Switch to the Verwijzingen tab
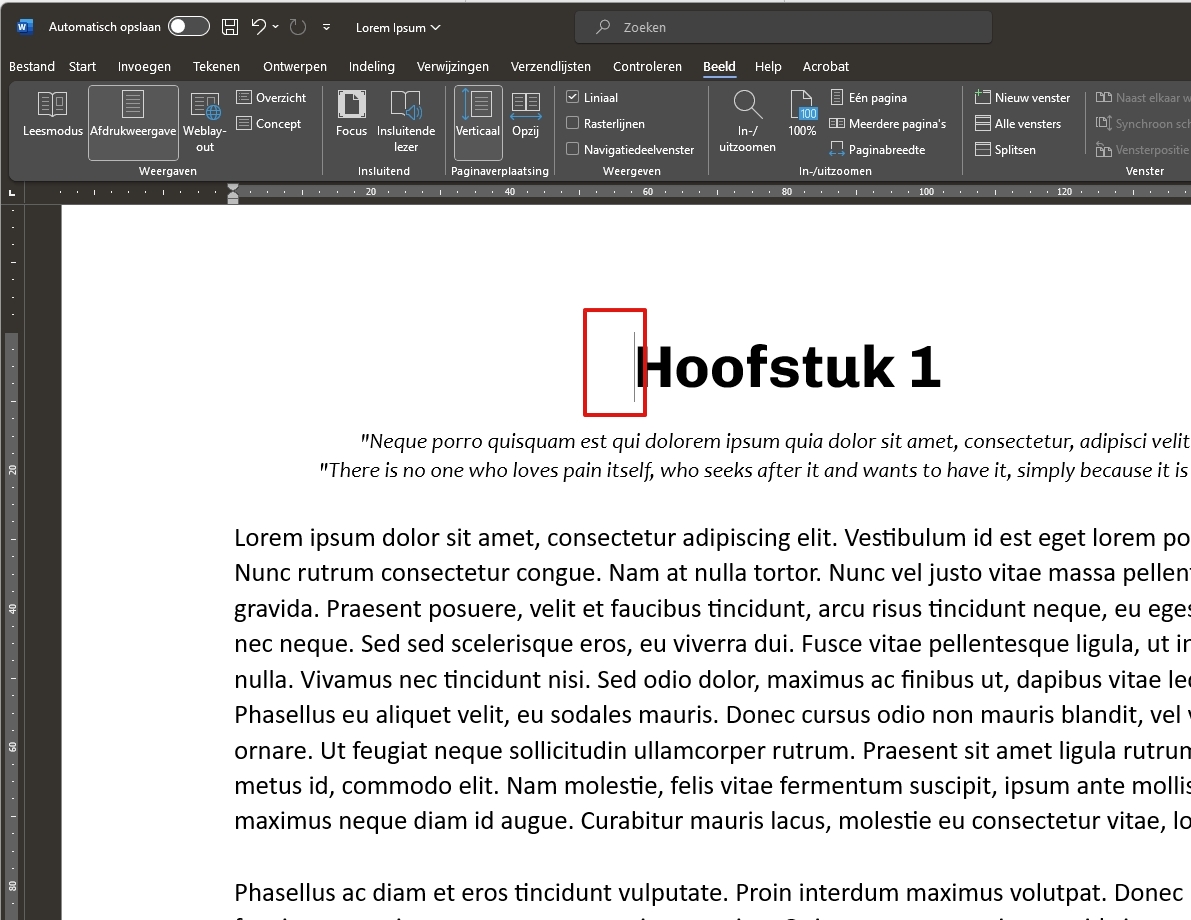Viewport: 1191px width, 920px height. 453,67
